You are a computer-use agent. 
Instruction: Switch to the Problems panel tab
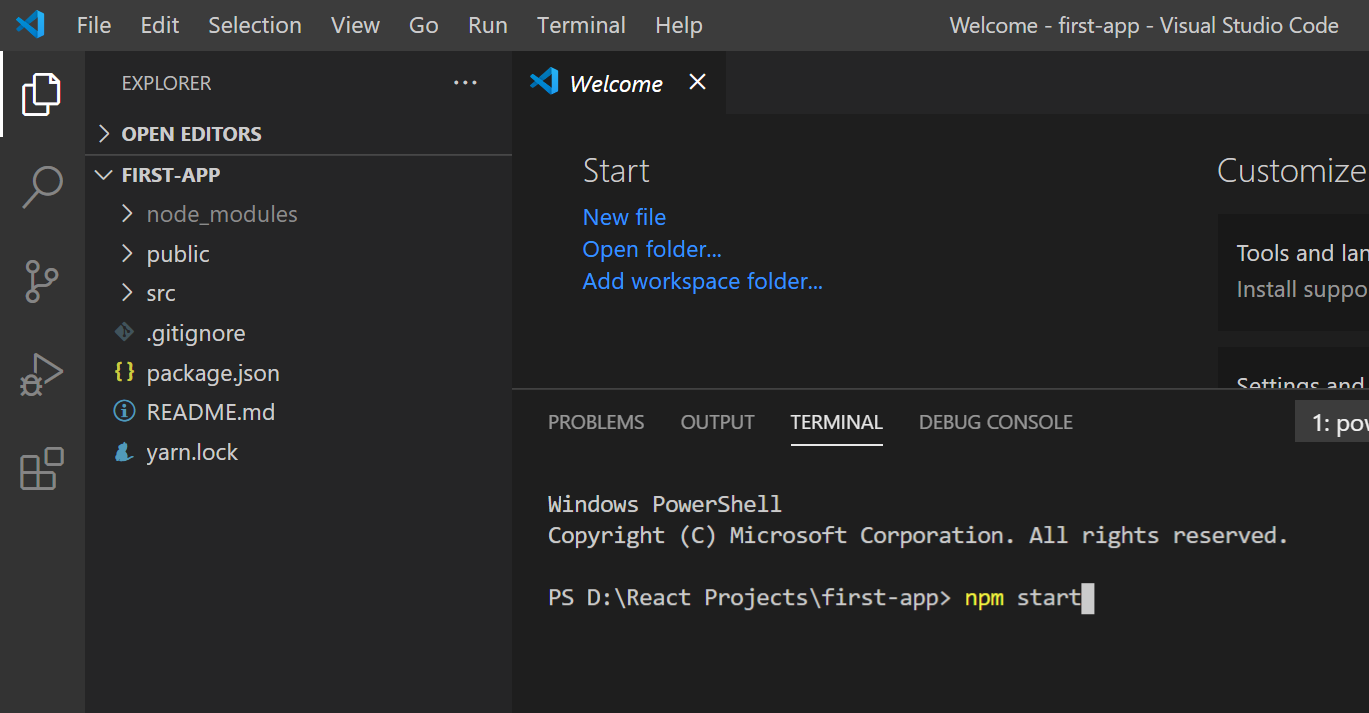coord(596,422)
